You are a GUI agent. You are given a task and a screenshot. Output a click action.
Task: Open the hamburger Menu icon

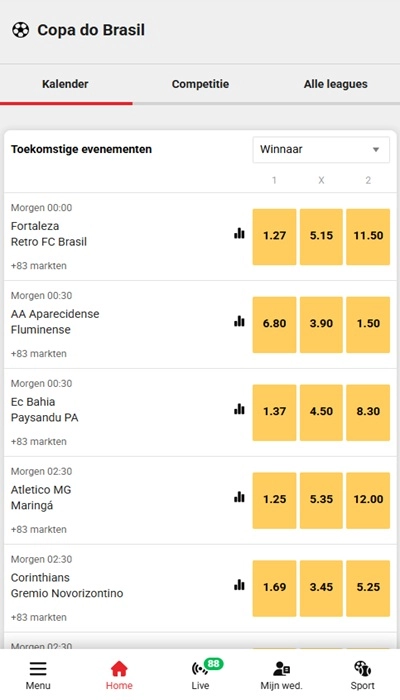tap(38, 668)
